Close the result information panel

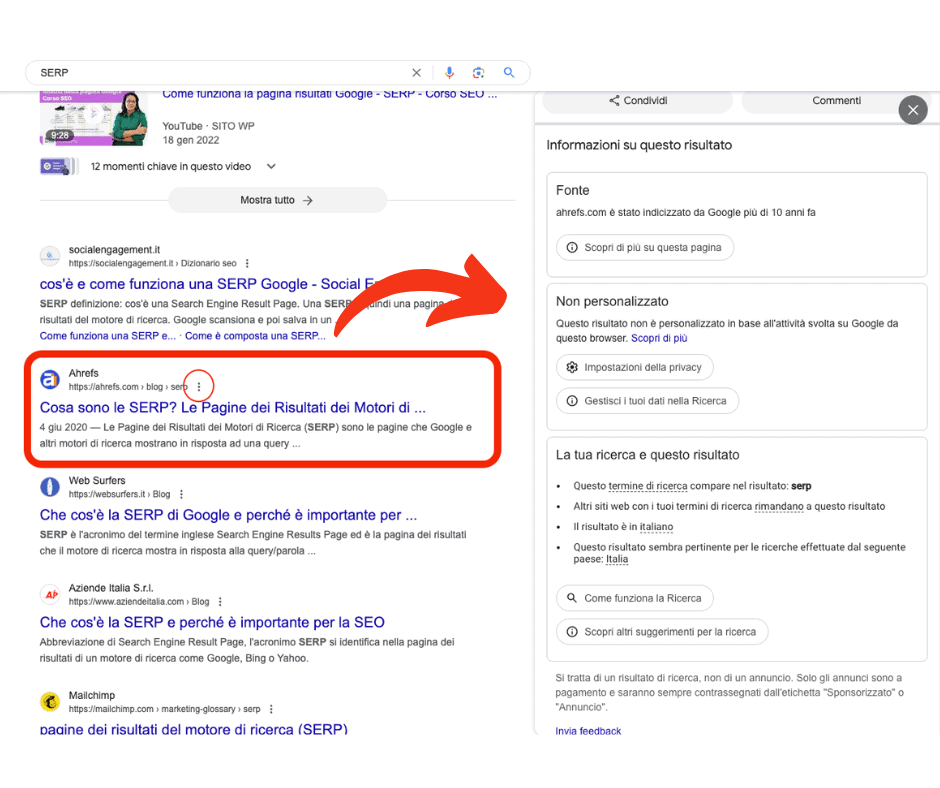pyautogui.click(x=913, y=110)
